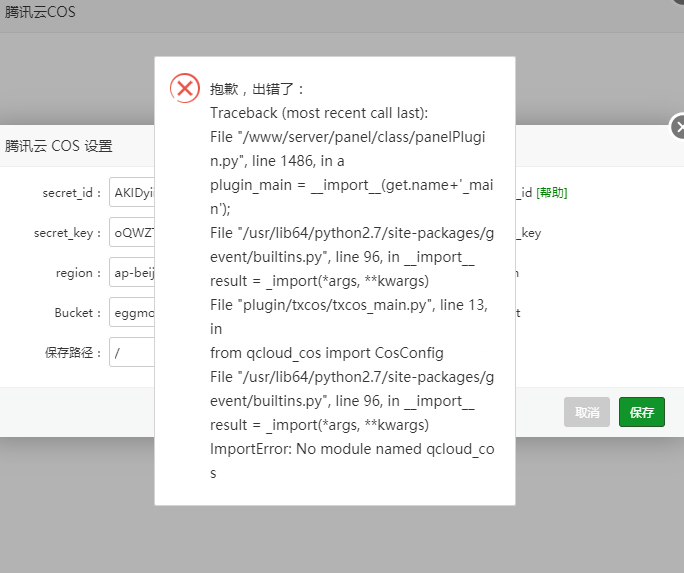Click the region input field
The height and width of the screenshot is (573, 684).
coord(132,273)
